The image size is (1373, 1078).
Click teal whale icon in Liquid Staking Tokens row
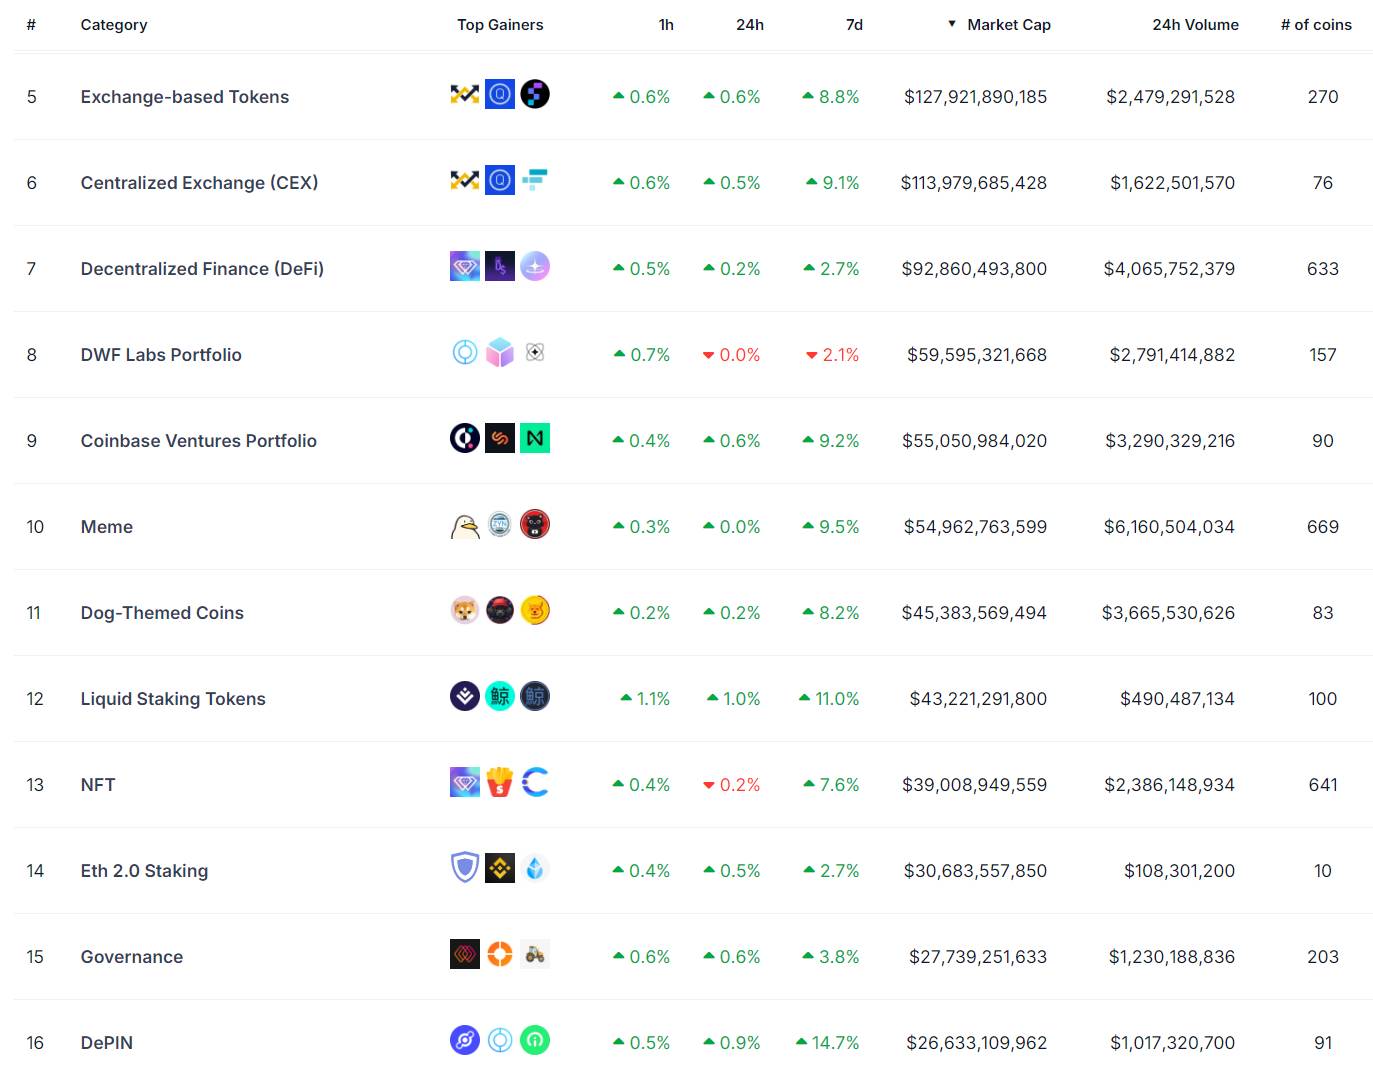click(500, 697)
